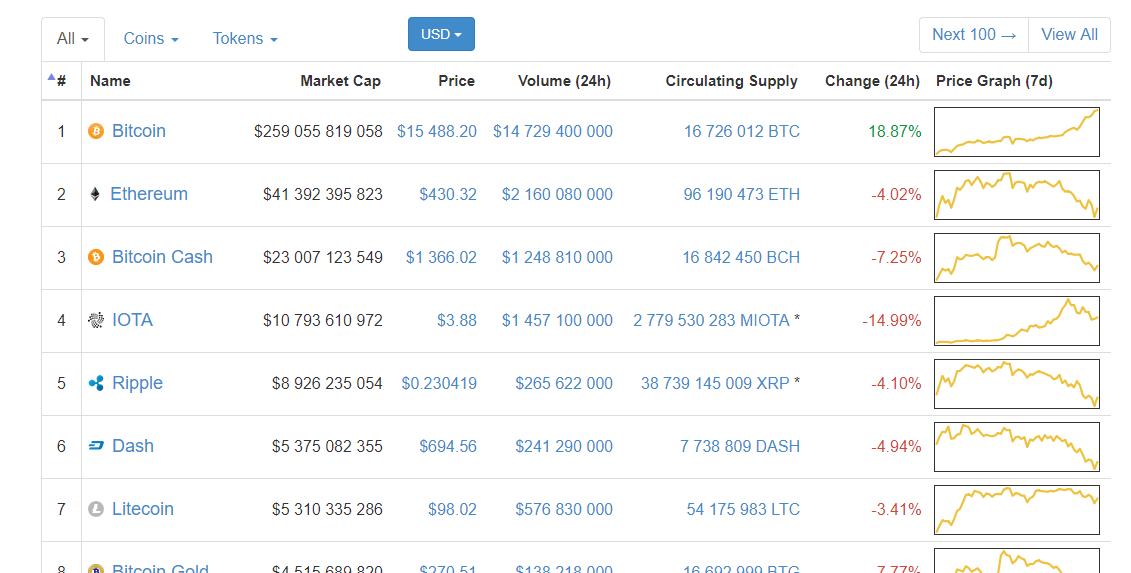Click the Bitcoin logo icon
Viewport: 1131px width, 573px height.
pos(96,131)
